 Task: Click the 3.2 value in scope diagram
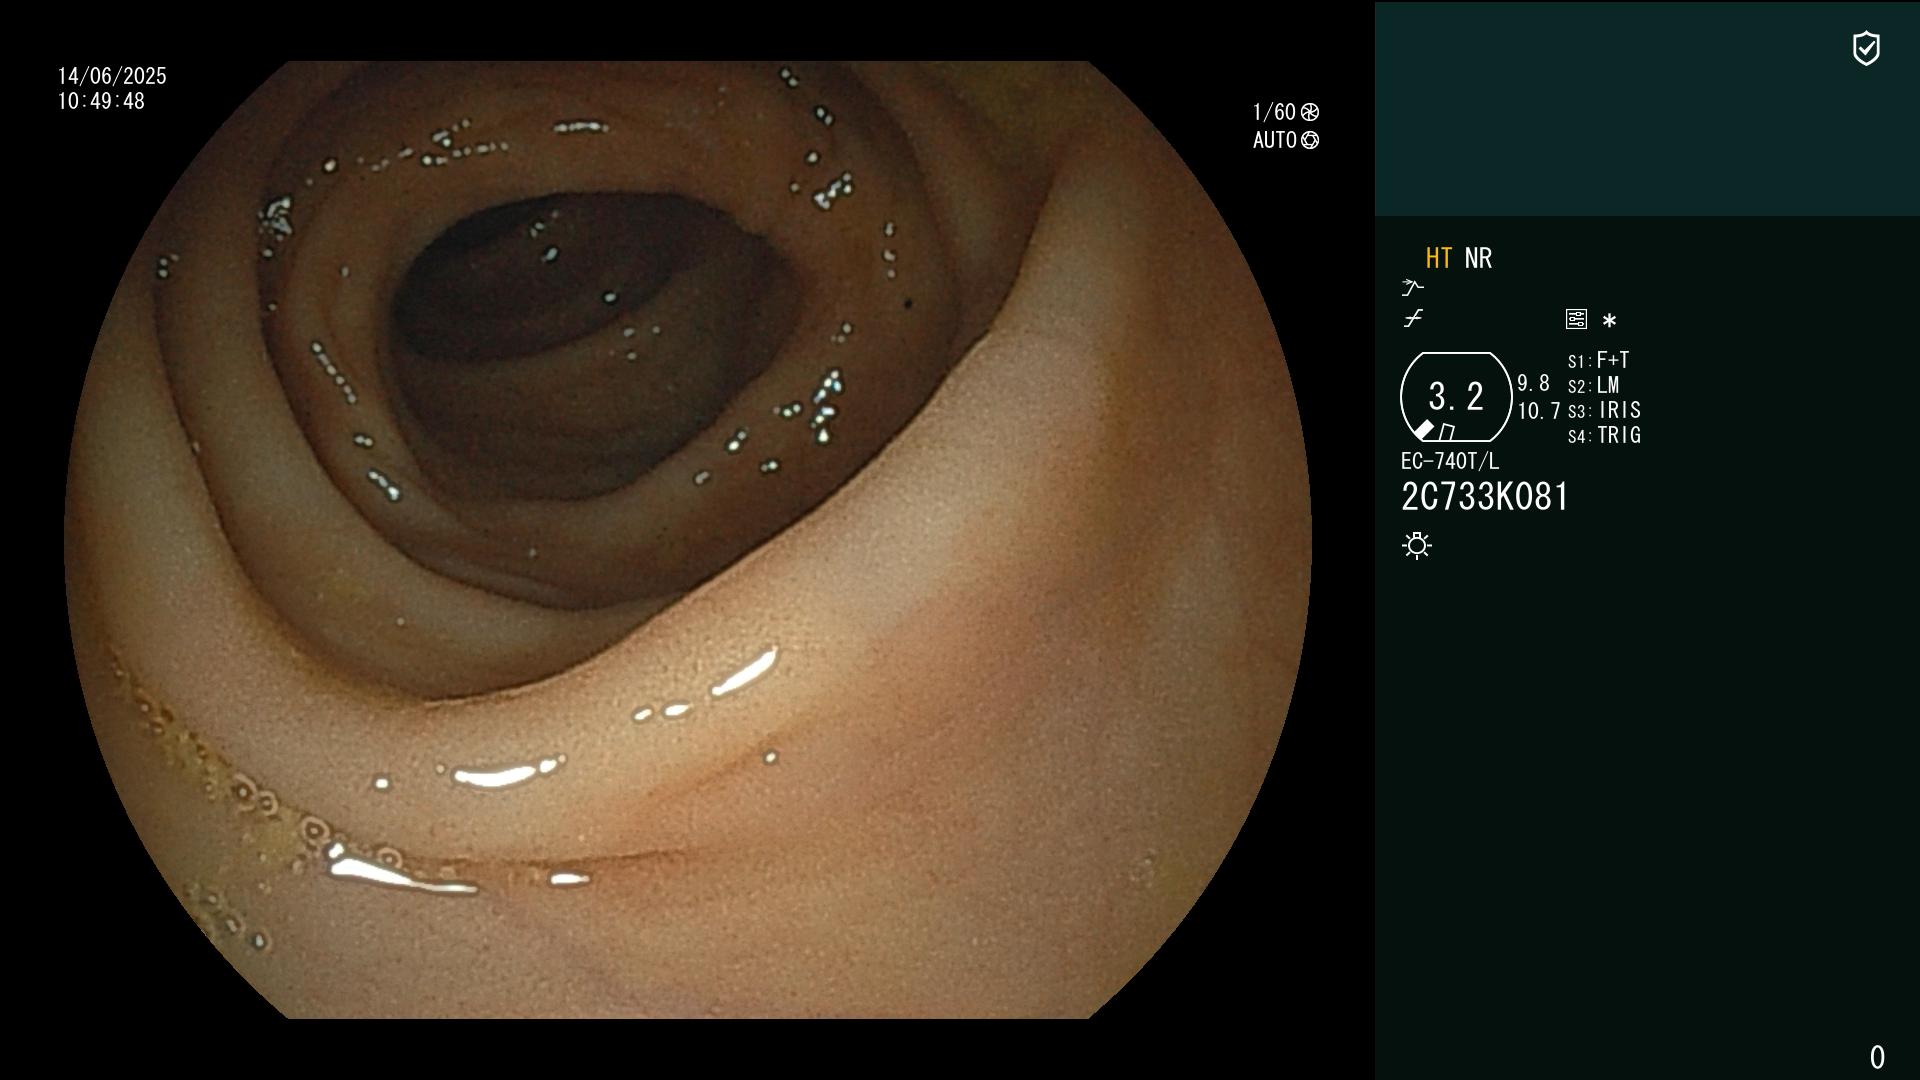pos(1456,397)
